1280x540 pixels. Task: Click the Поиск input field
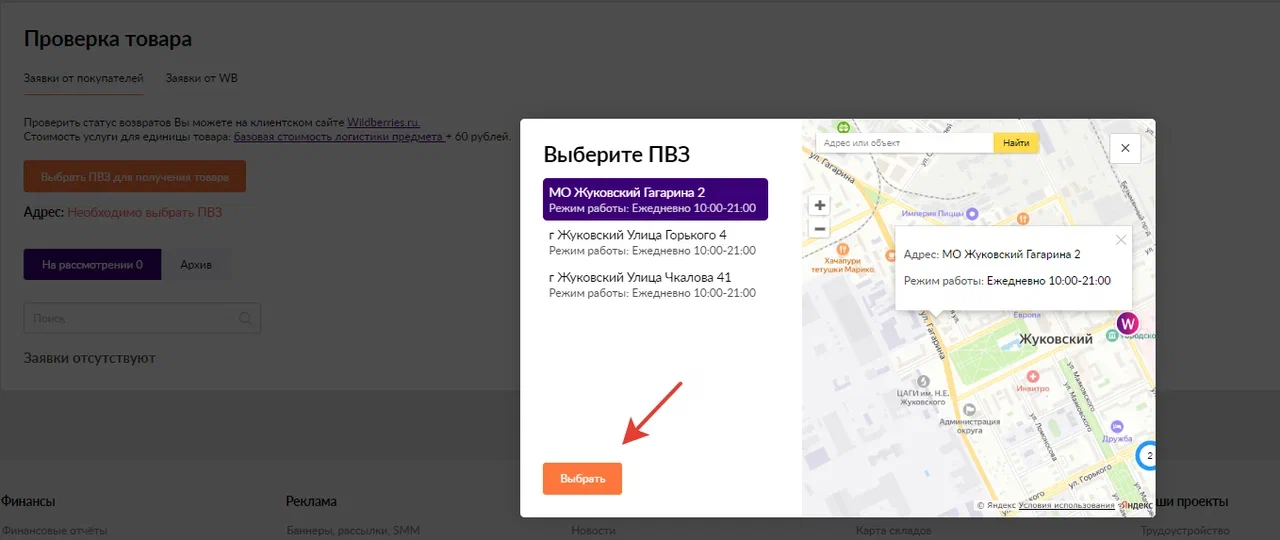[x=142, y=319]
